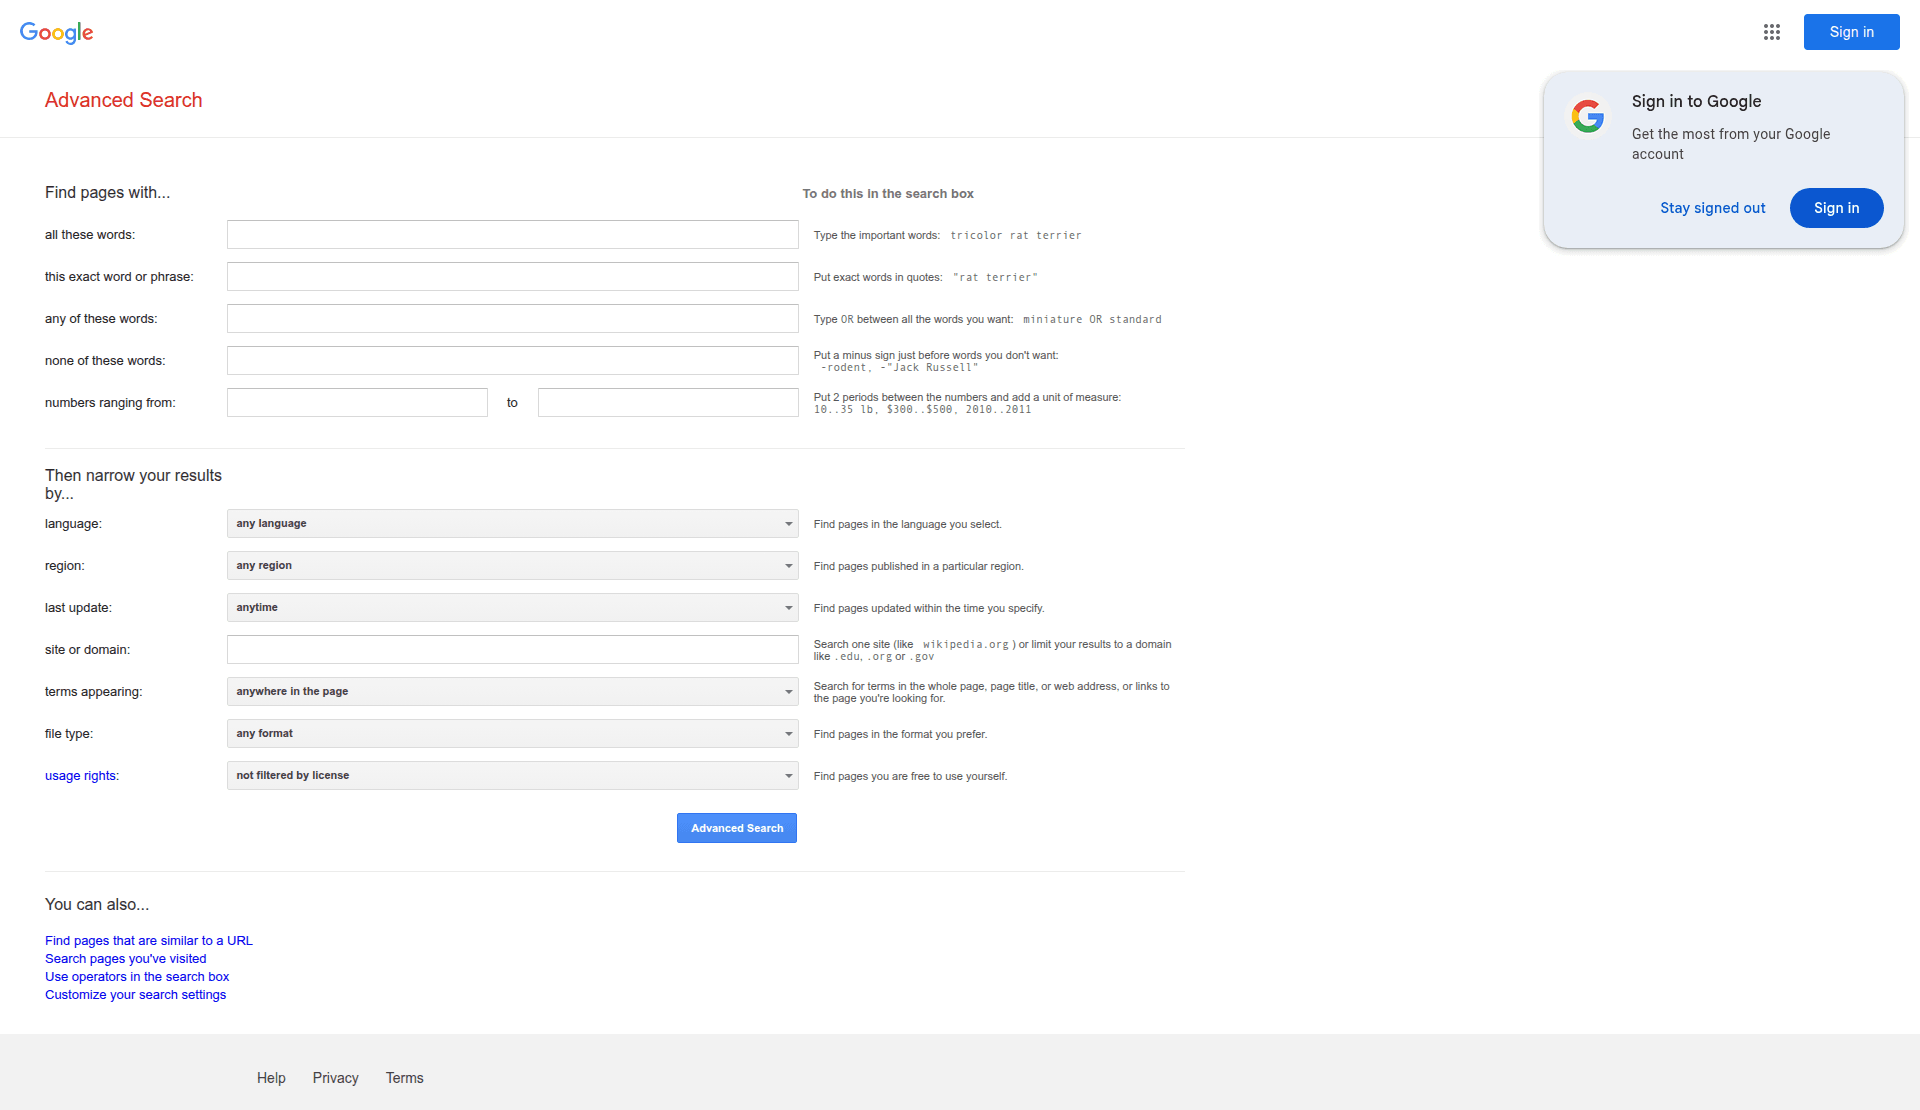Expand the last update dropdown
The height and width of the screenshot is (1110, 1920).
pos(512,608)
